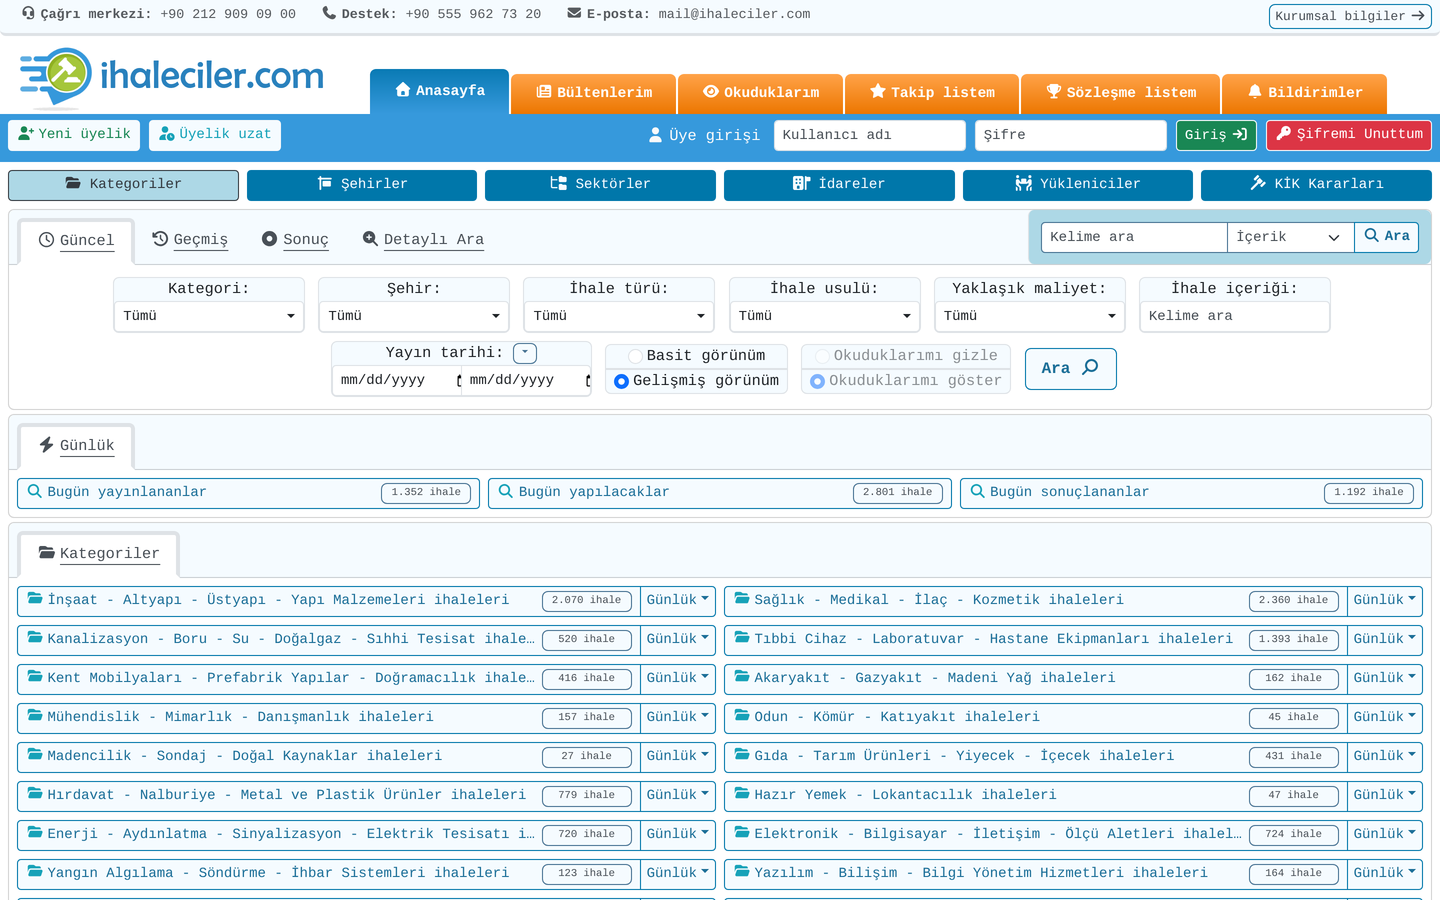Click the folder icon of the Madencilik - Sondaj row
This screenshot has width=1440, height=900.
coord(35,755)
